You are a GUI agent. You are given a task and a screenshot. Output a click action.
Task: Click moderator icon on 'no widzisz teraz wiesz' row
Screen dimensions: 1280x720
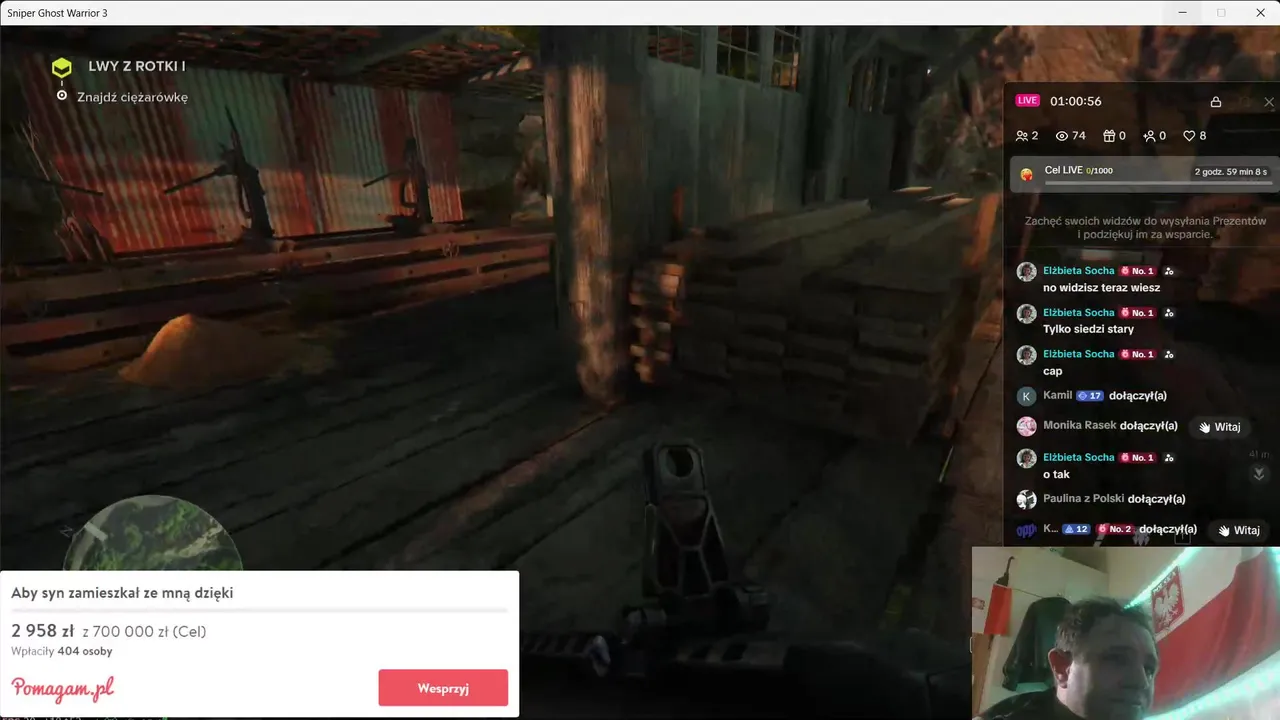click(1169, 271)
